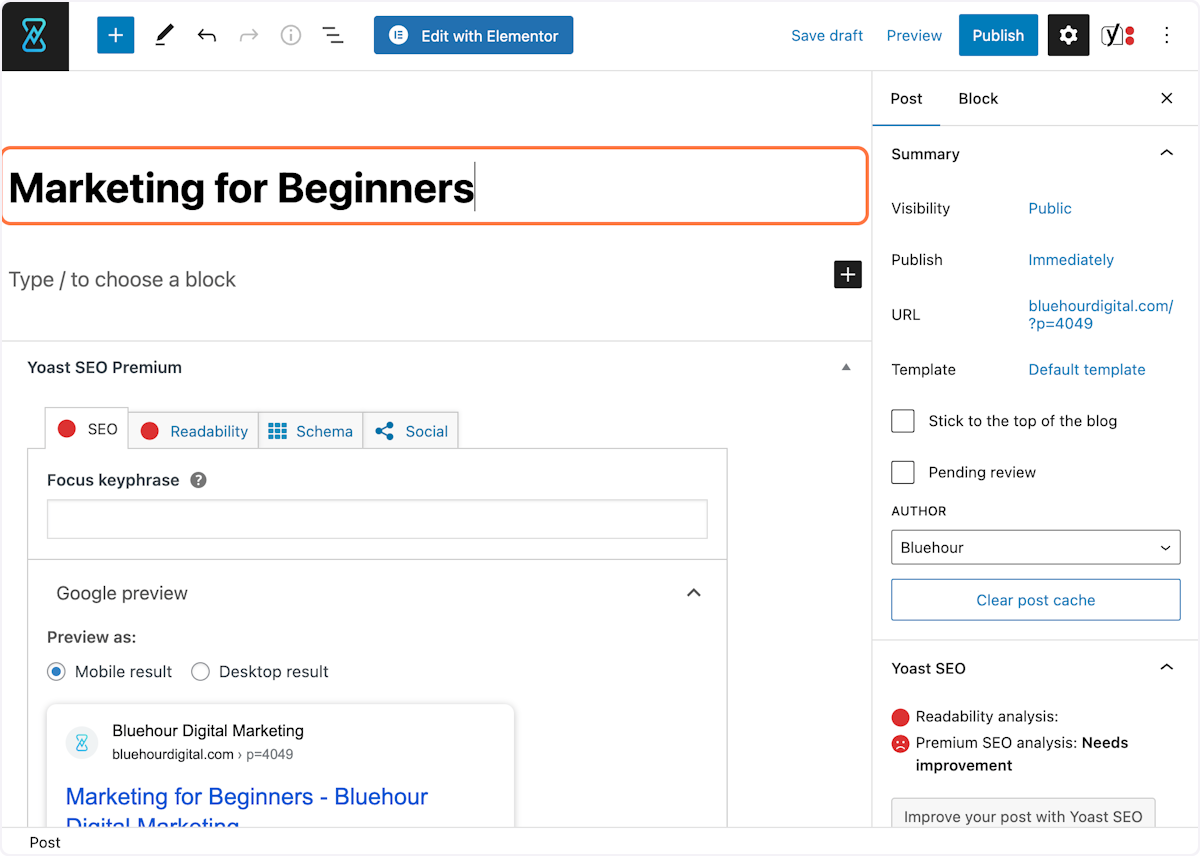Click the Focus keyphrase input field
Image resolution: width=1200 pixels, height=856 pixels.
pyautogui.click(x=377, y=519)
